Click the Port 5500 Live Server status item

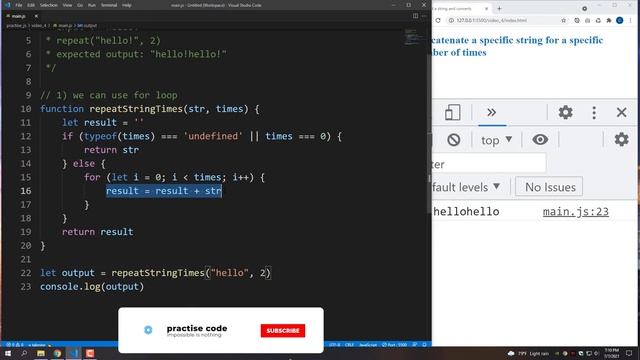click(394, 345)
